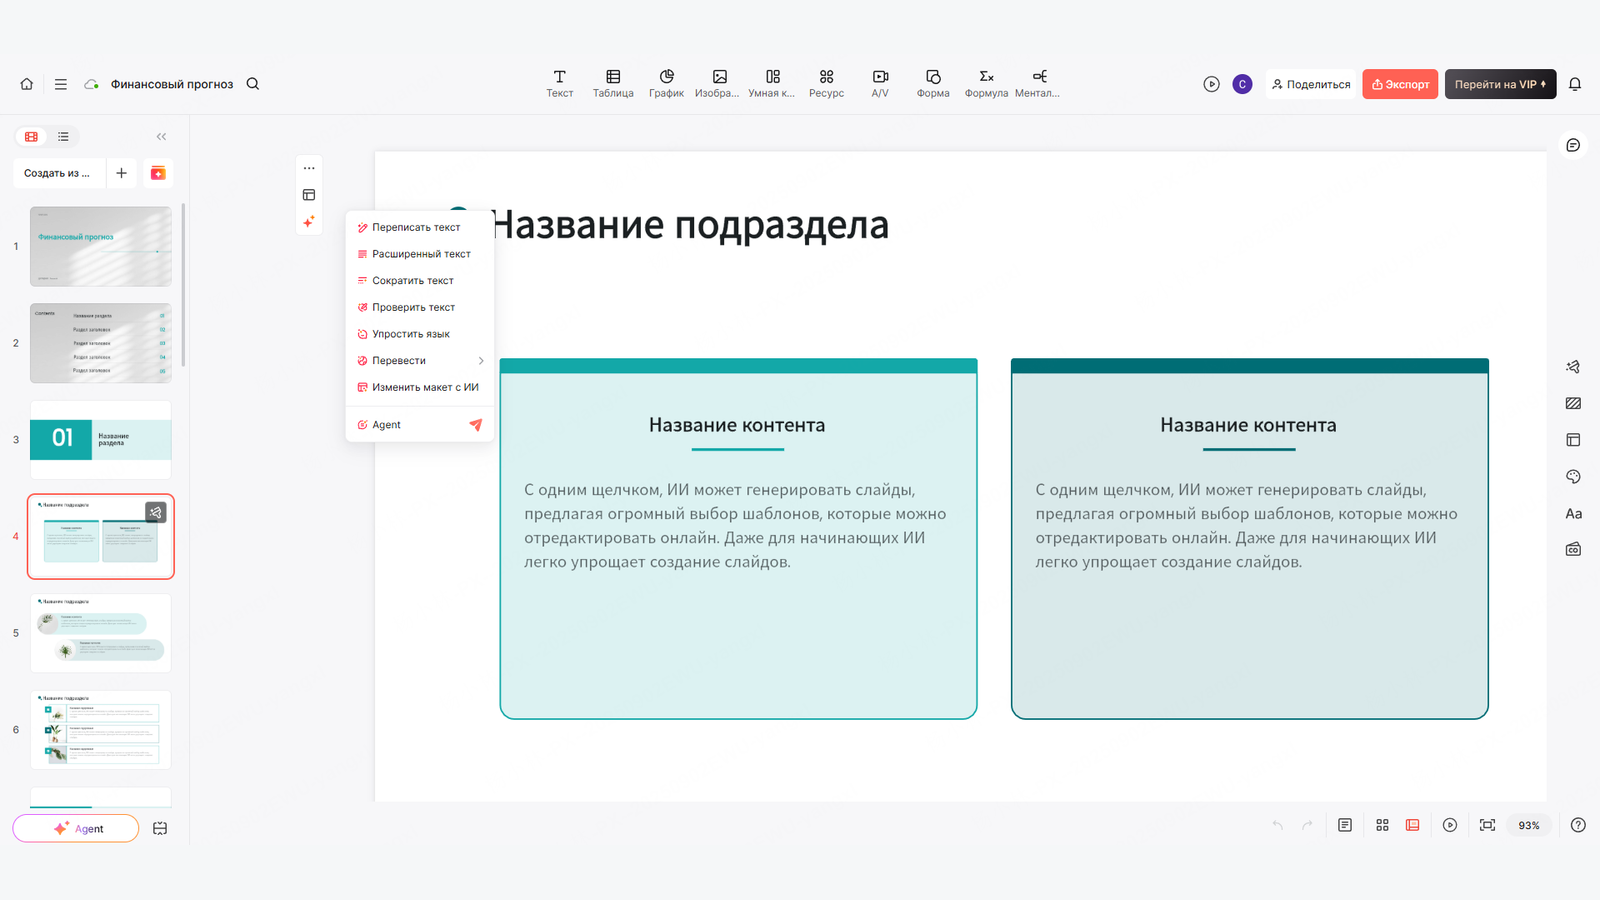Choose Переписать текст from the AI menu
The image size is (1600, 900).
tap(420, 227)
